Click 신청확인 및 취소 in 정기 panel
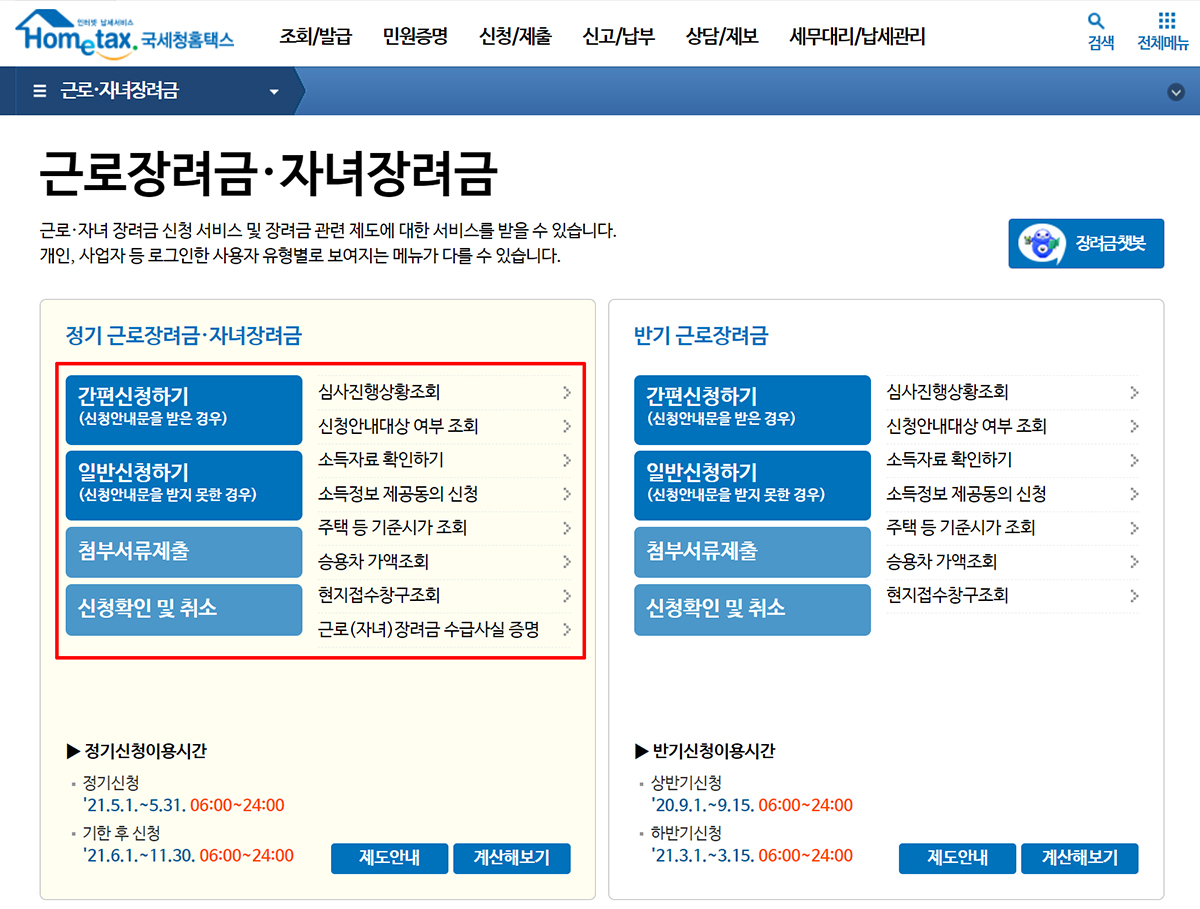Screen dimensions: 1200x909 click(184, 609)
